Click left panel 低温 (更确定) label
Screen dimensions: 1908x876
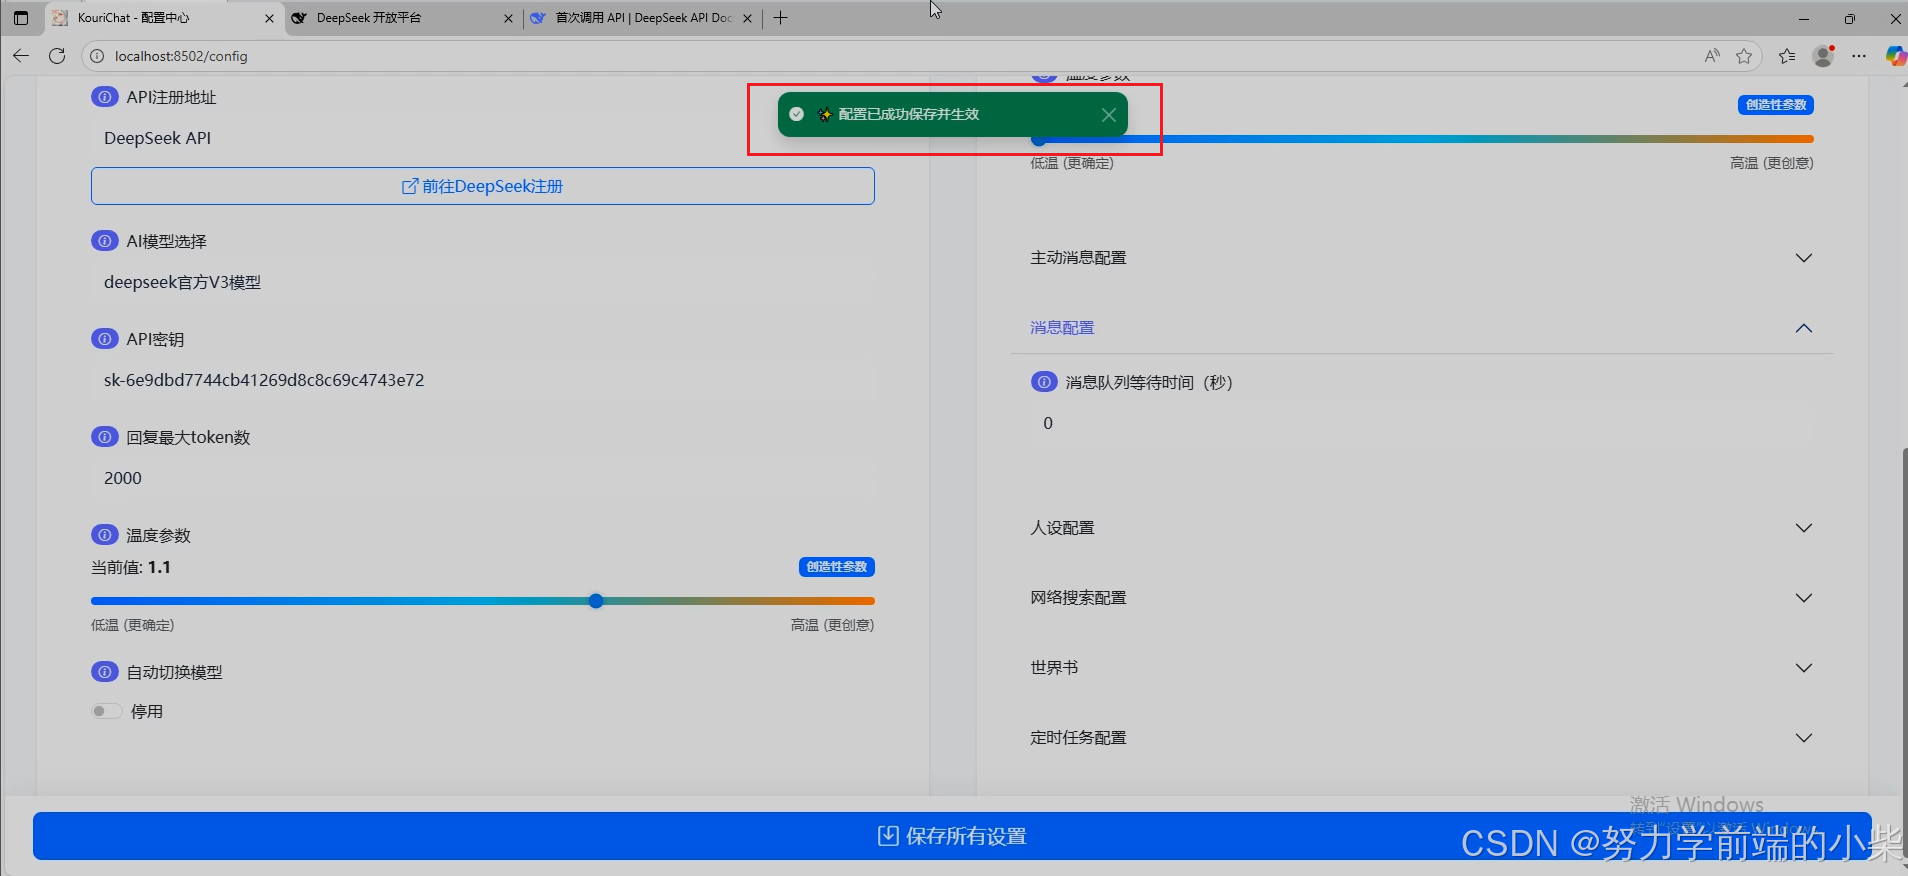click(x=133, y=625)
